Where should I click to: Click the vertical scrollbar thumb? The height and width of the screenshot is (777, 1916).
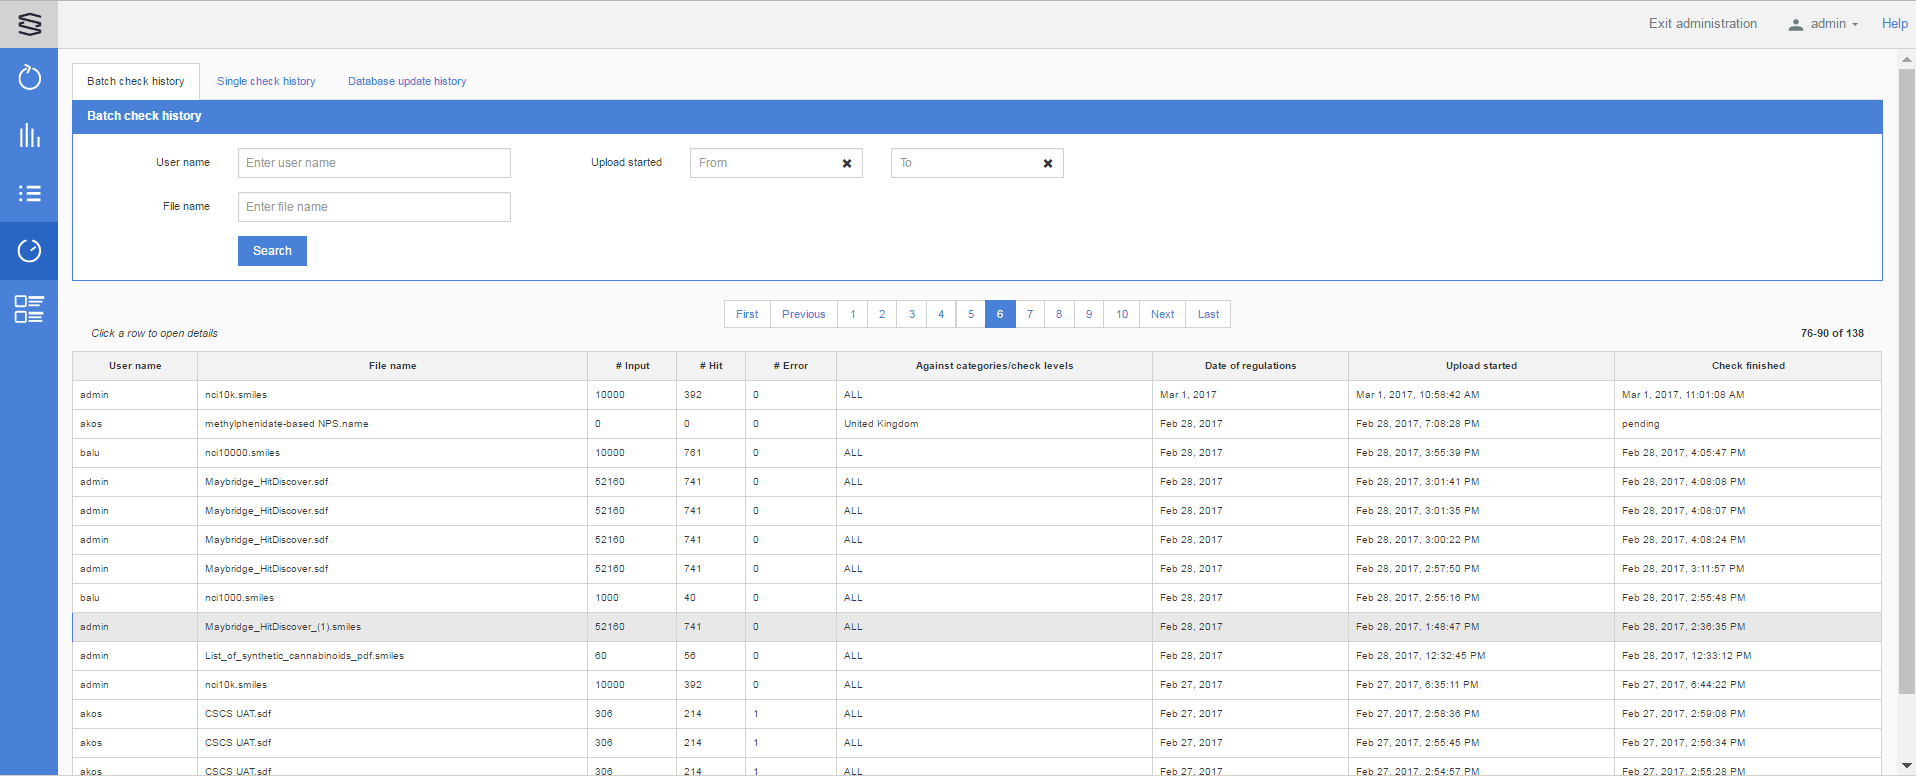coord(1906,380)
